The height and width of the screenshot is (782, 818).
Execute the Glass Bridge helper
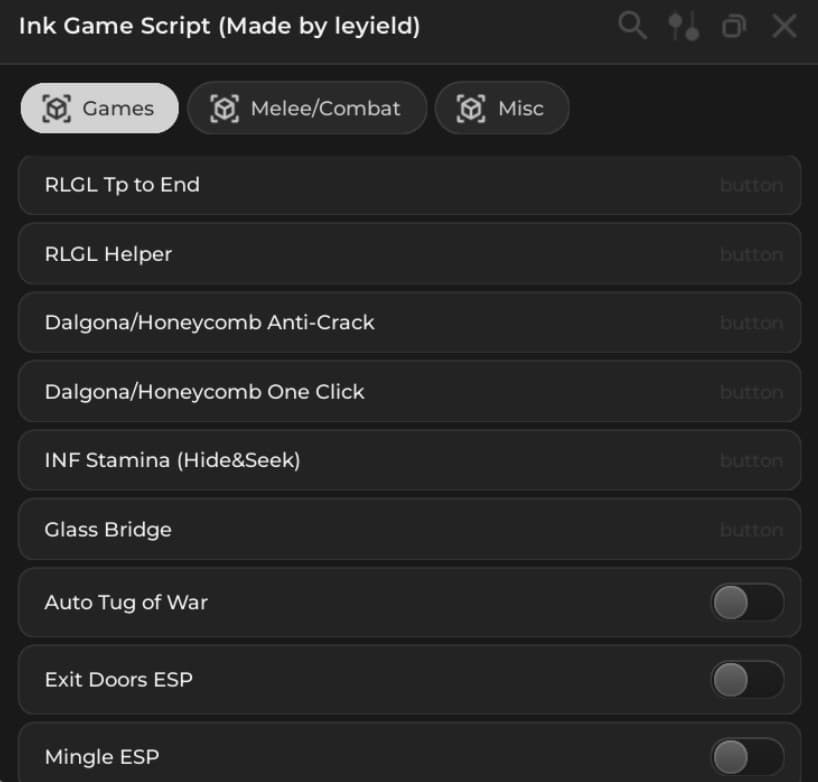pos(409,529)
